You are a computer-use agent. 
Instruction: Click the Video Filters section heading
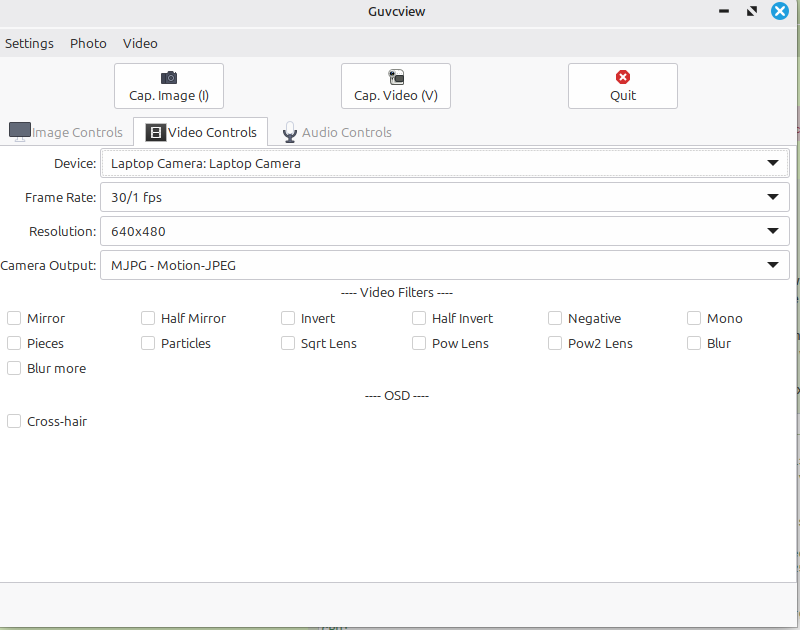click(396, 292)
